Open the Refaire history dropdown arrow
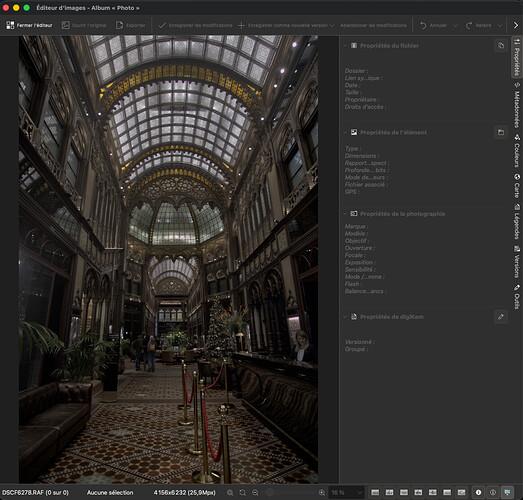The height and width of the screenshot is (500, 523). pyautogui.click(x=500, y=25)
